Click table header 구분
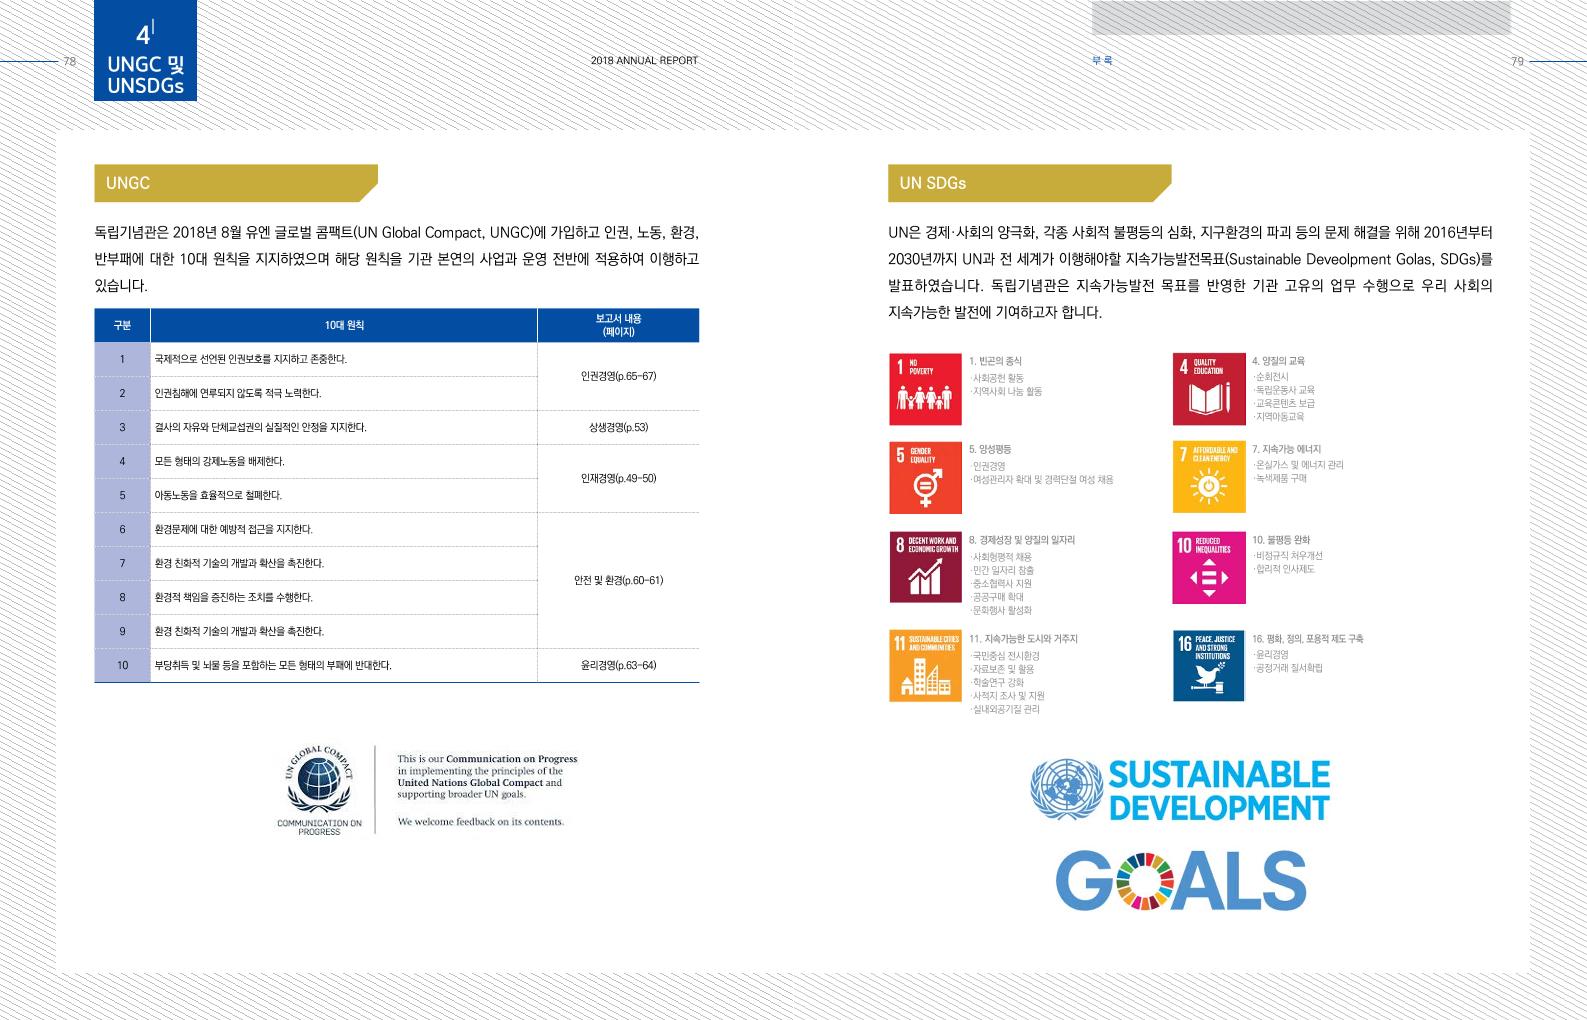1587x1020 pixels. 122,325
